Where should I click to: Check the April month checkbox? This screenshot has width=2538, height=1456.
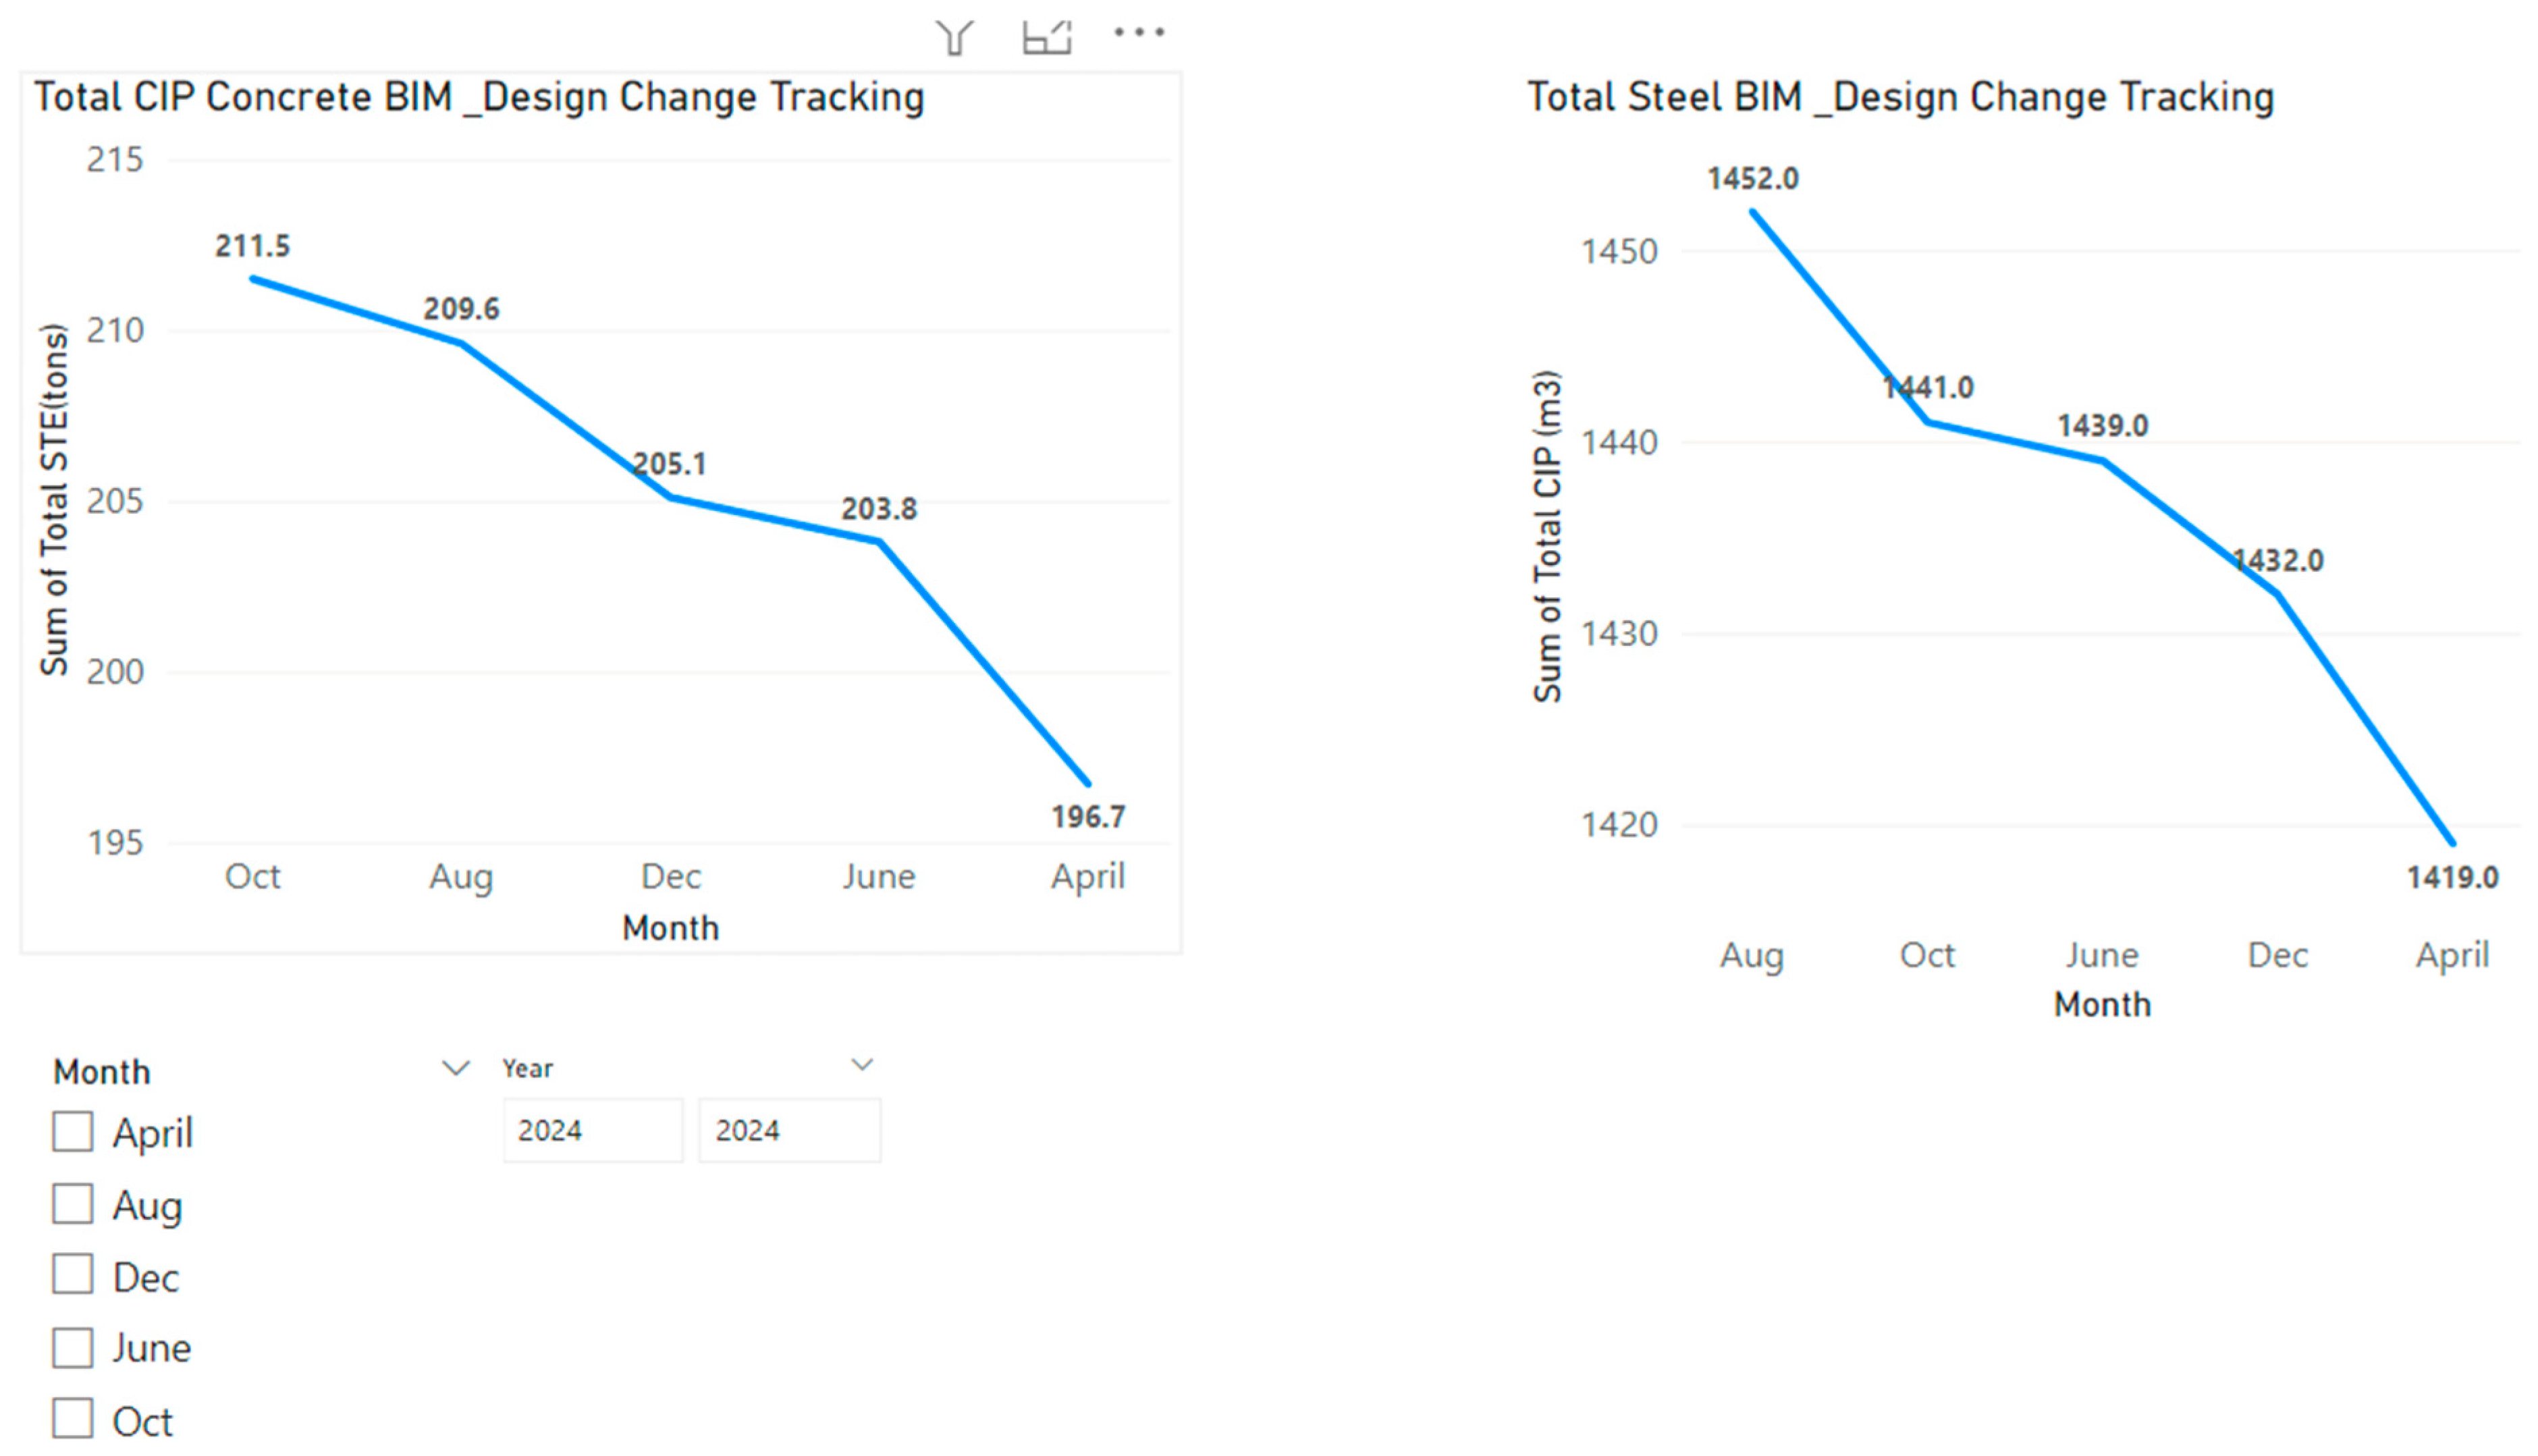73,1132
